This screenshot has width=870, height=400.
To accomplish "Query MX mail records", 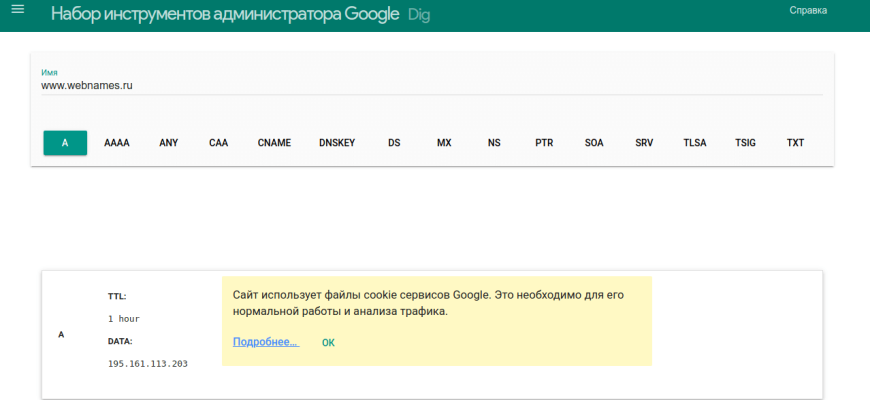I will (444, 143).
